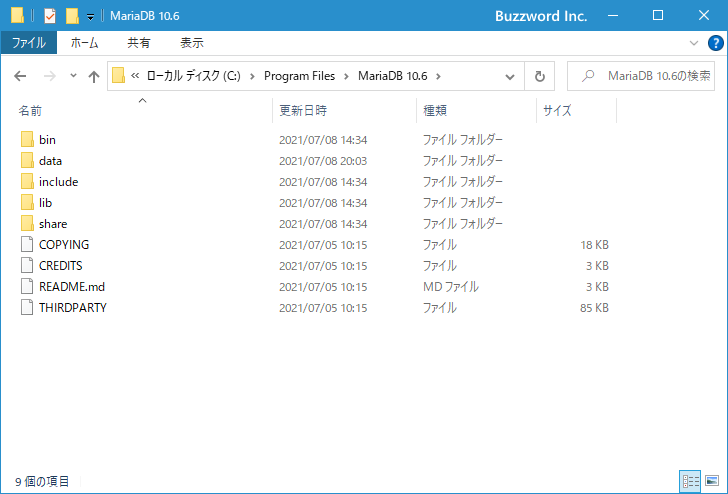Click the data folder icon
The image size is (728, 494).
tap(27, 161)
